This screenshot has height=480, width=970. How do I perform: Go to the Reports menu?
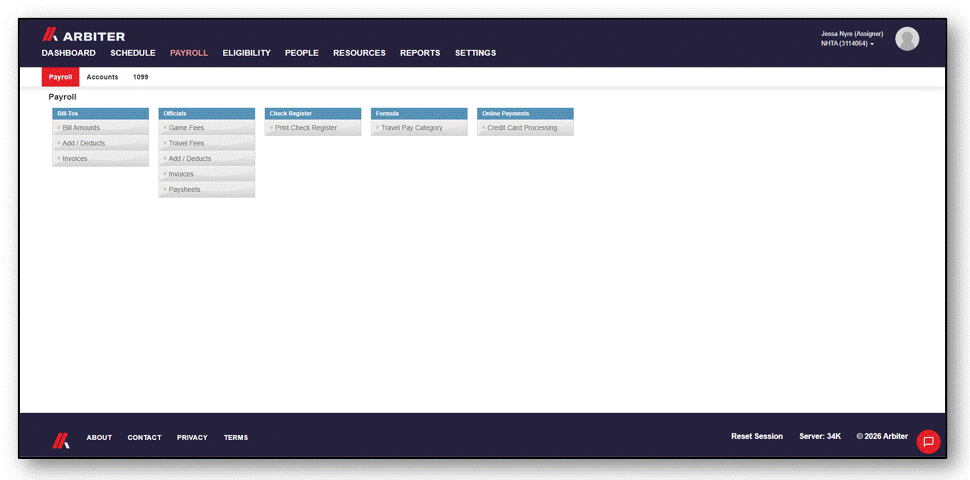[x=420, y=53]
